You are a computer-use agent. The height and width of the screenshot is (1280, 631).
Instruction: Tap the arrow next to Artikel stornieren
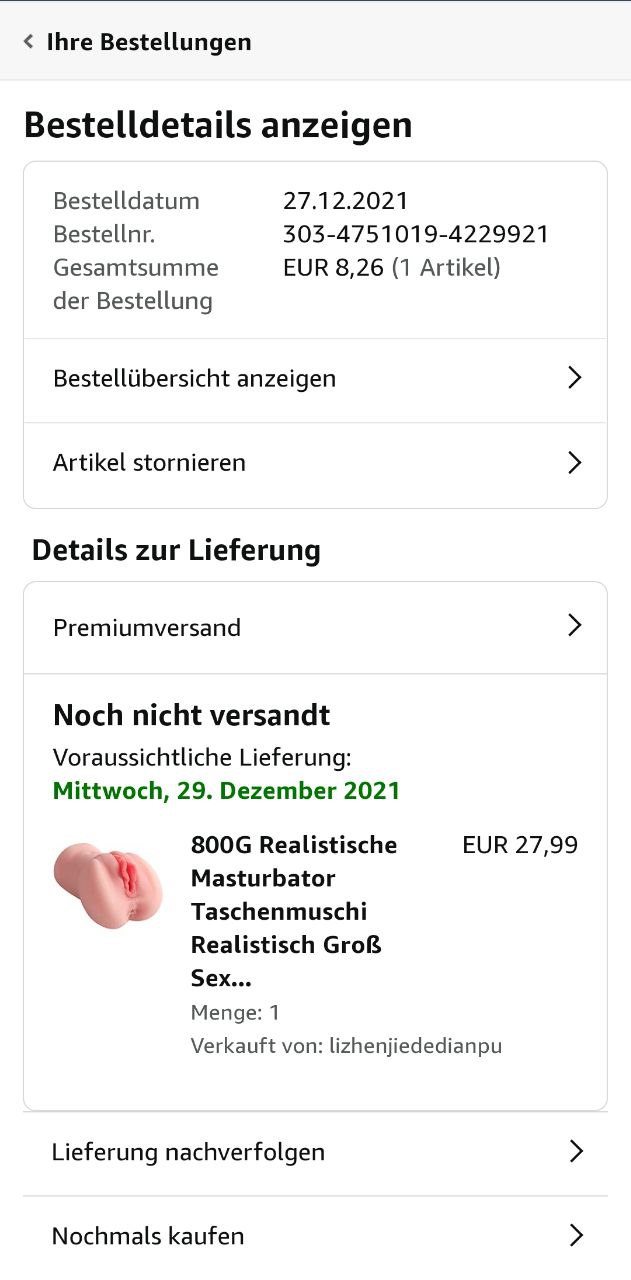[x=574, y=462]
